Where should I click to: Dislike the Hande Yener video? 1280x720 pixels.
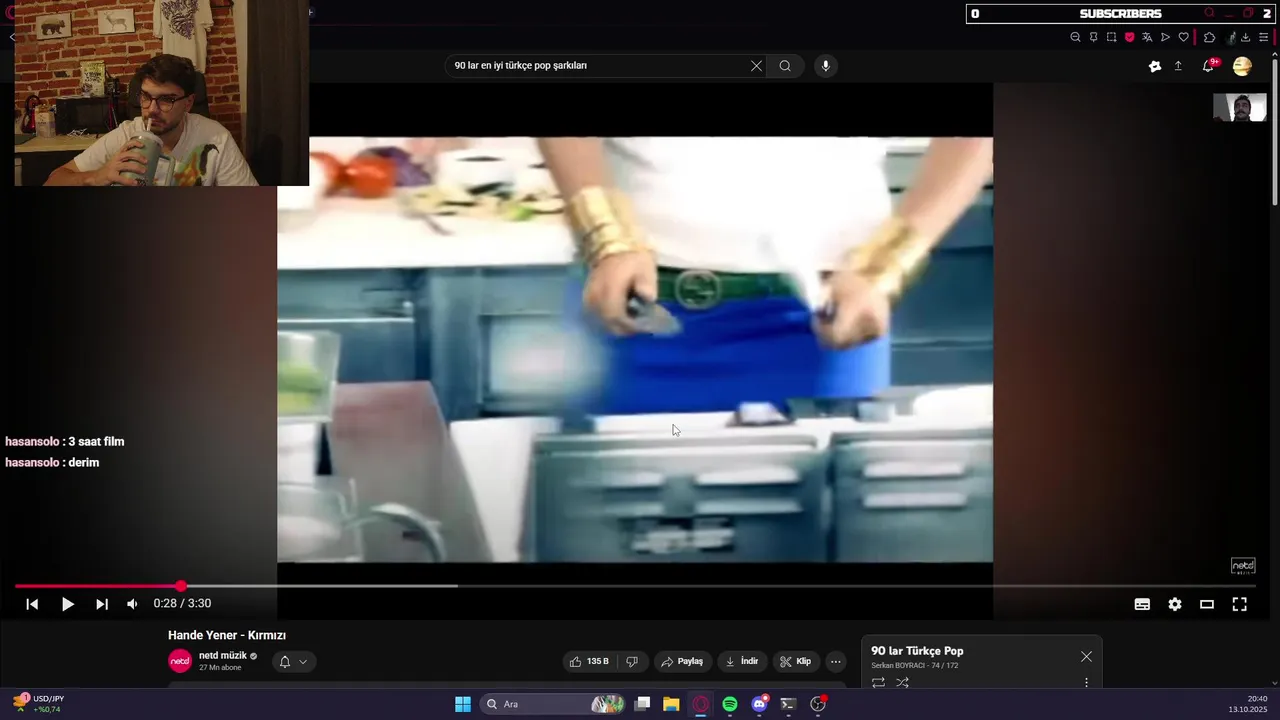632,662
